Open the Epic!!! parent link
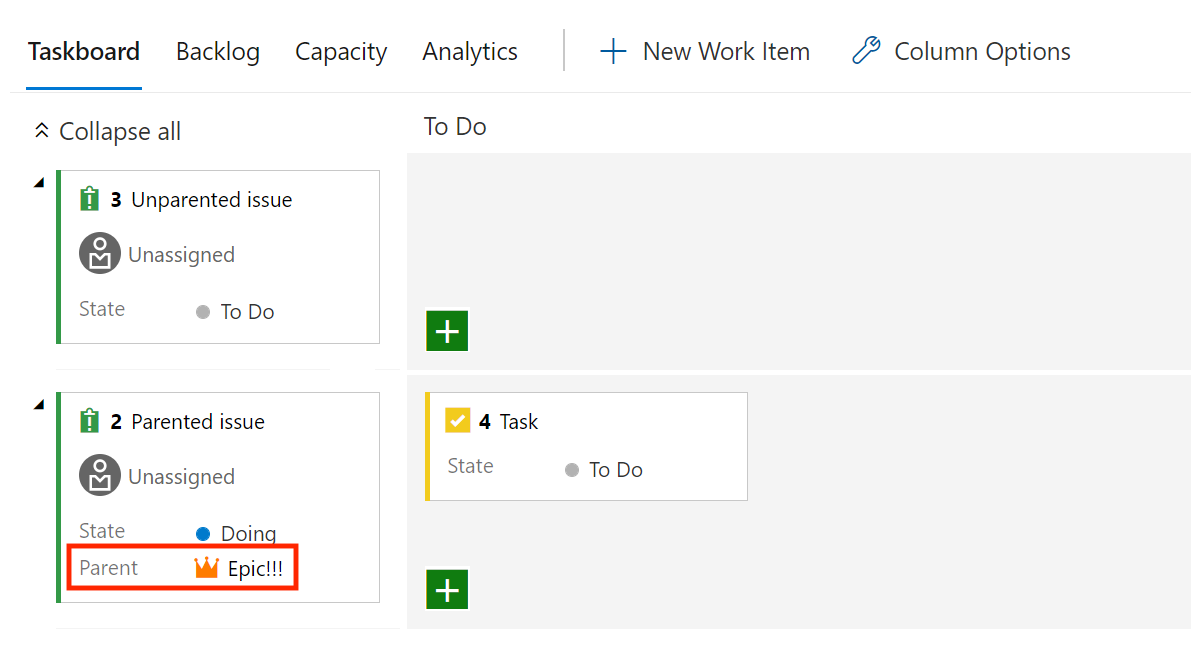 coord(255,569)
